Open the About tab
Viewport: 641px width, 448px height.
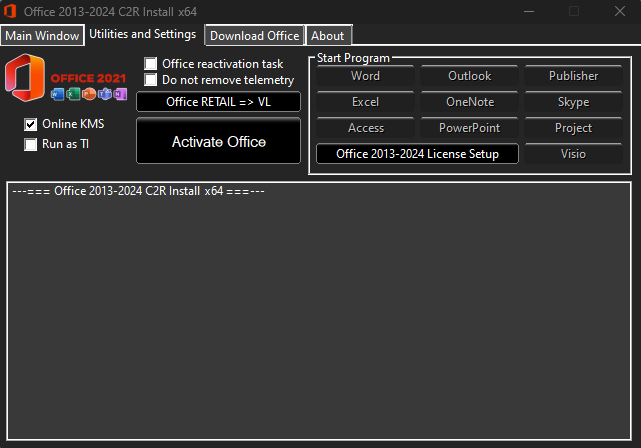(327, 36)
